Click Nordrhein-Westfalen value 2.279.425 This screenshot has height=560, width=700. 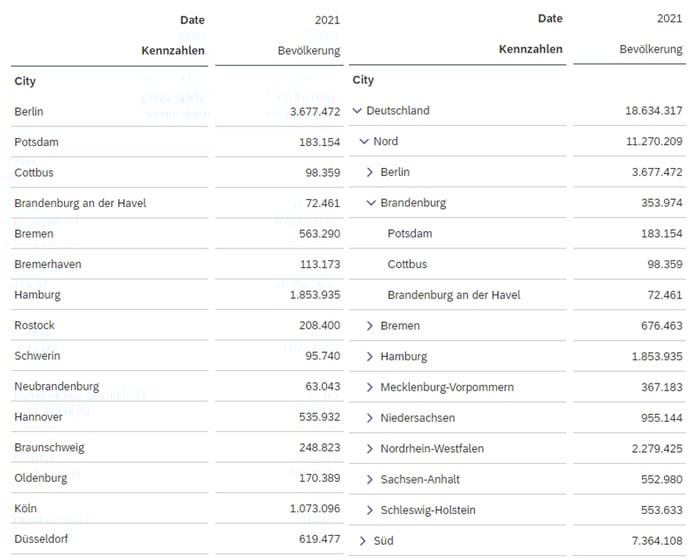[657, 448]
